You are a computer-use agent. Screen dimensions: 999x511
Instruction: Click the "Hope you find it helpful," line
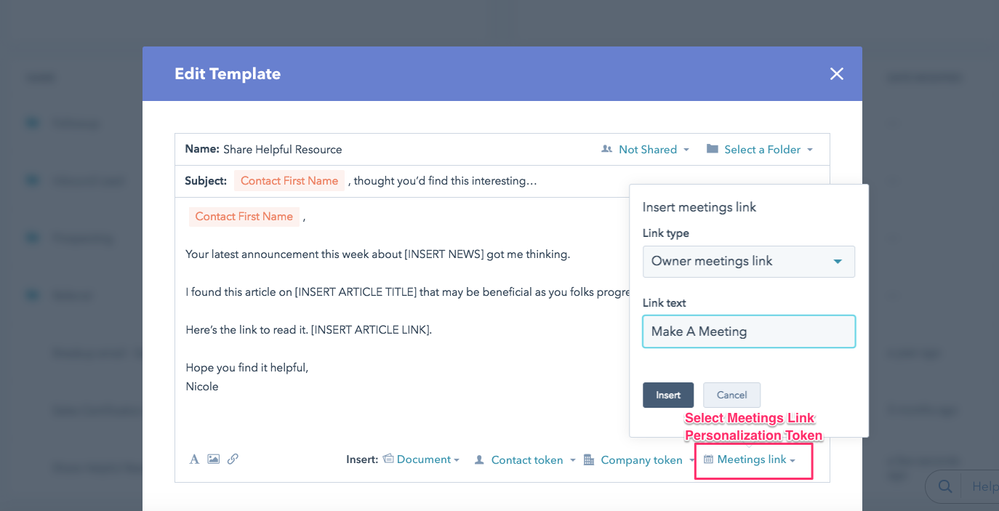(247, 368)
